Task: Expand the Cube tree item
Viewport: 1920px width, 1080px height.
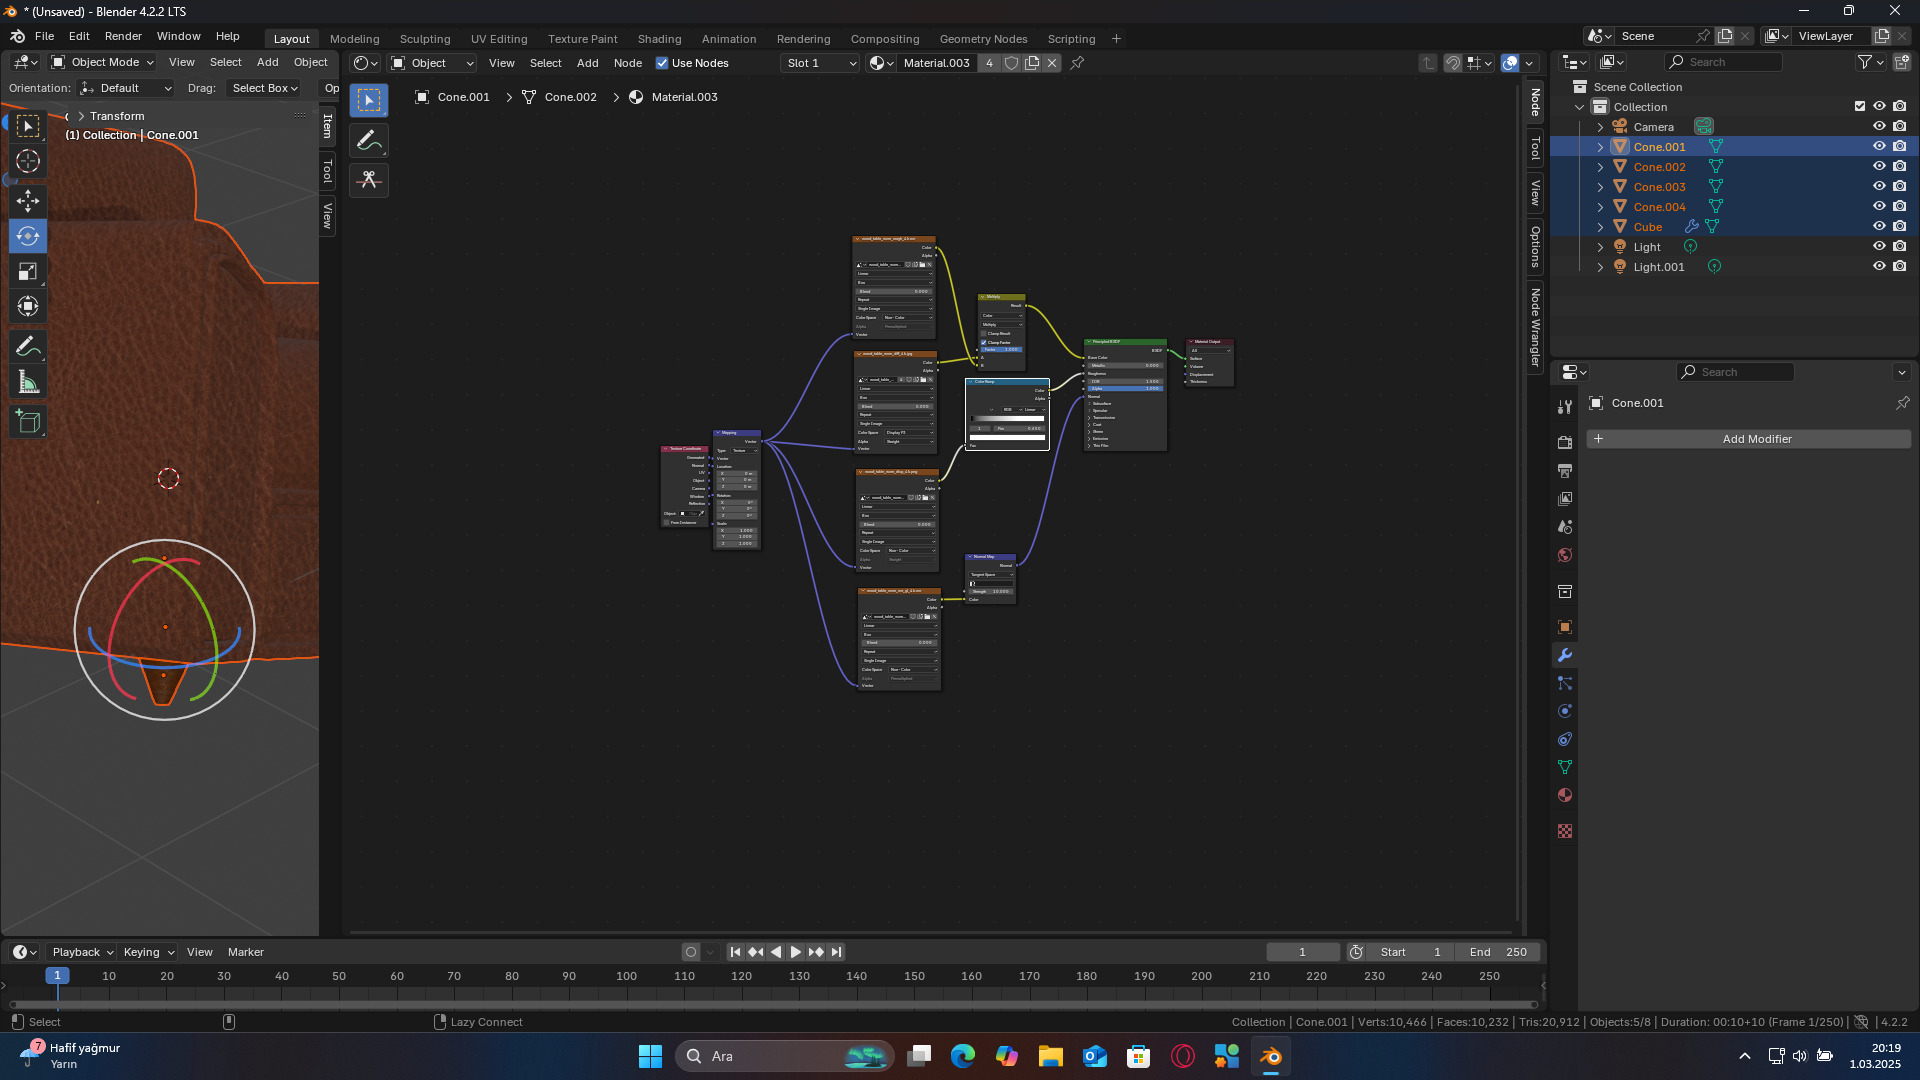Action: tap(1600, 227)
